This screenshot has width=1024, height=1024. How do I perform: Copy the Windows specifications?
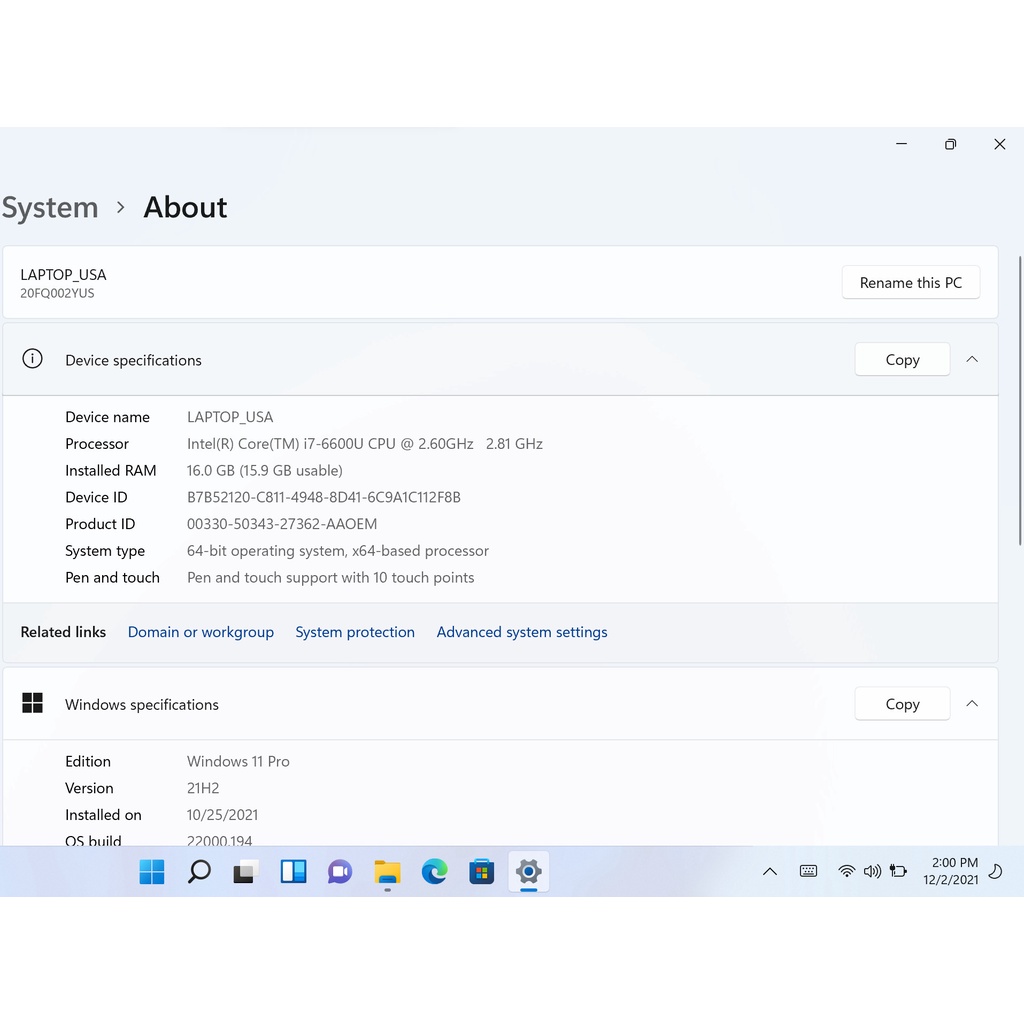[902, 705]
